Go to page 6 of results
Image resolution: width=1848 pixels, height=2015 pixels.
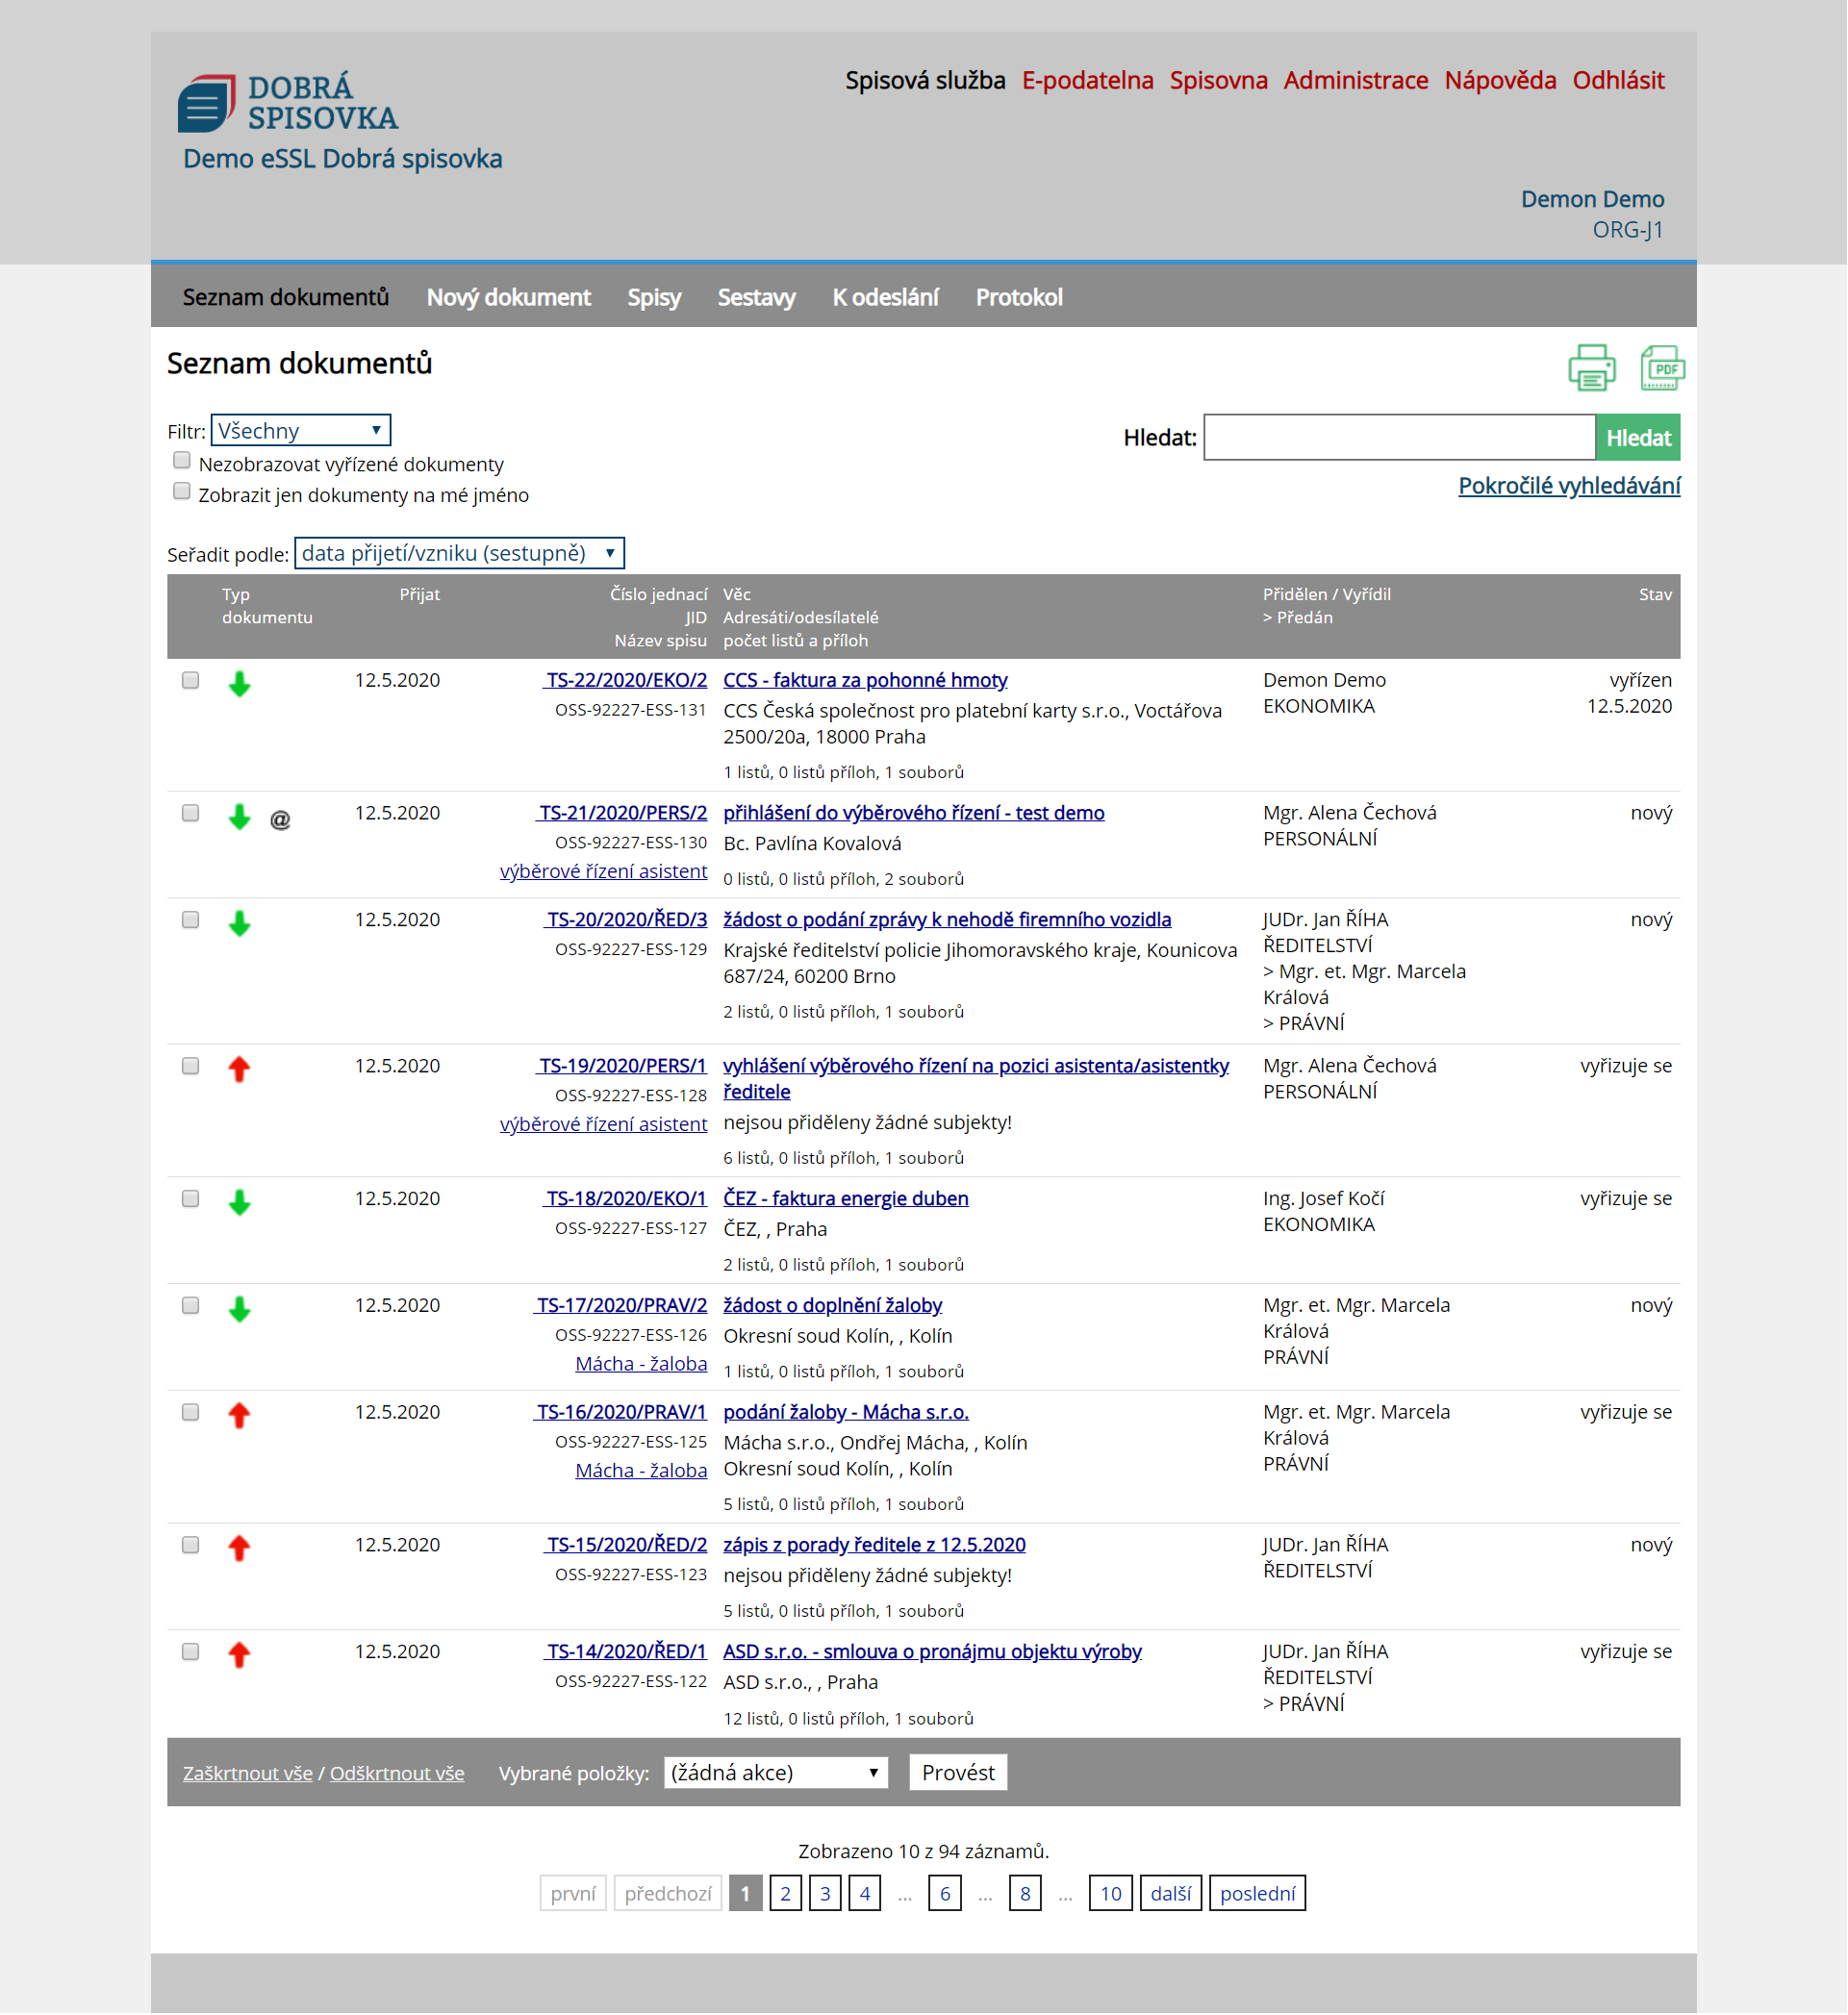(945, 1895)
